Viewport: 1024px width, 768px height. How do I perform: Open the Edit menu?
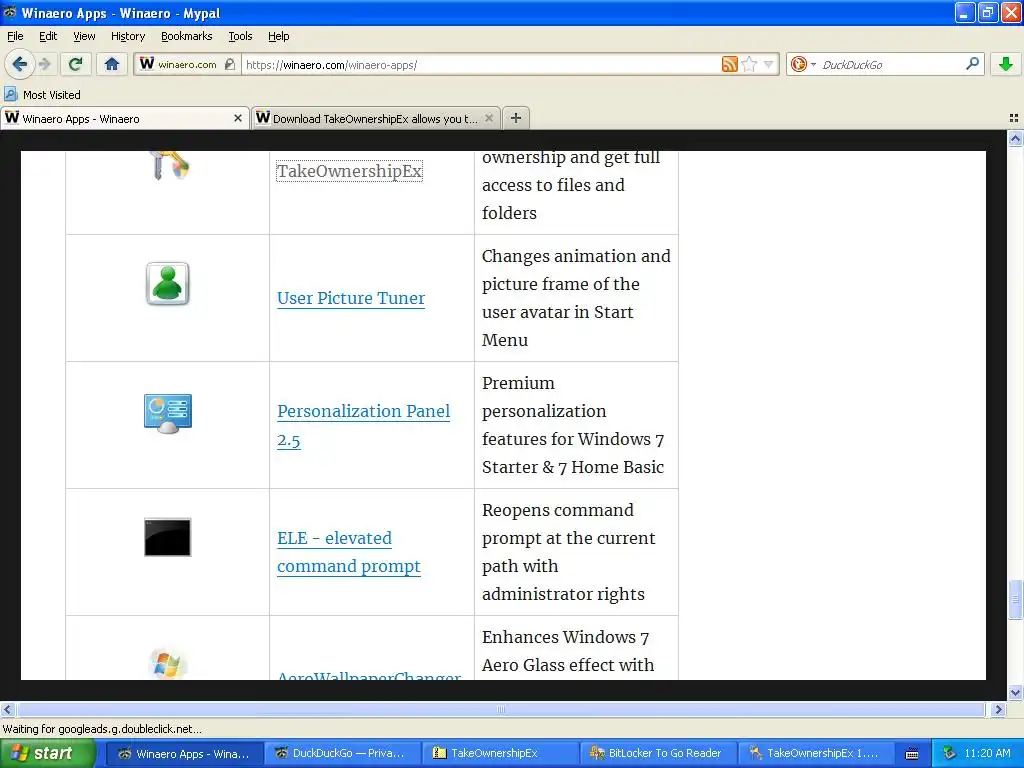48,36
